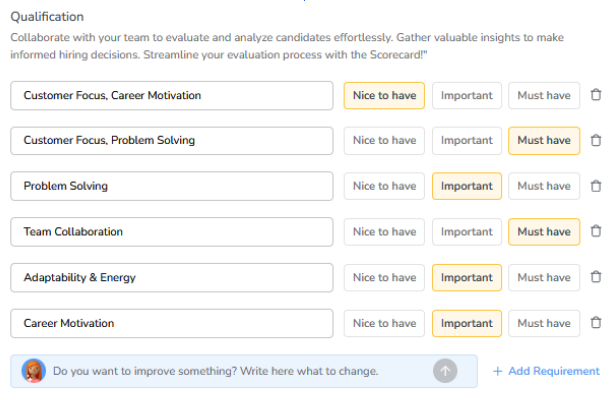Screen dimensions: 609x400
Task: Select Nice to have for Customer Focus, Problem Solving
Action: 384,141
